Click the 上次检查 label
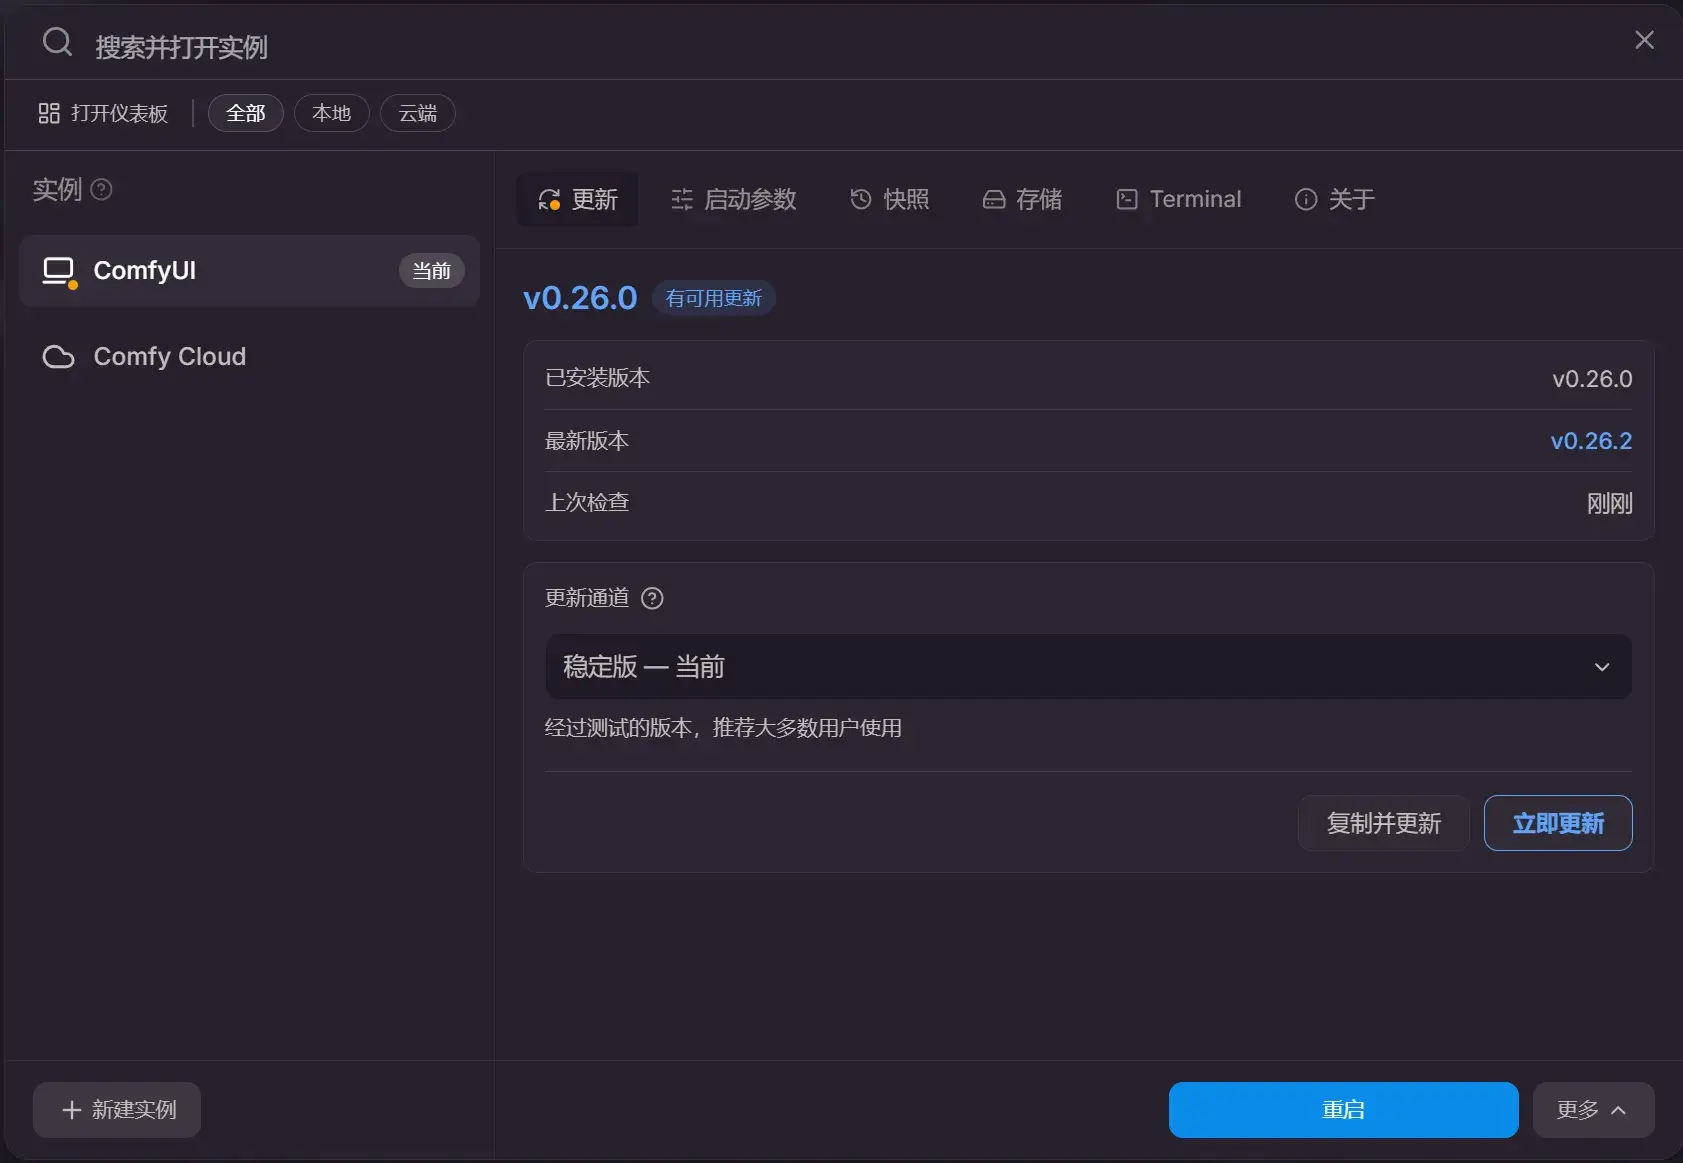The image size is (1683, 1163). [586, 502]
